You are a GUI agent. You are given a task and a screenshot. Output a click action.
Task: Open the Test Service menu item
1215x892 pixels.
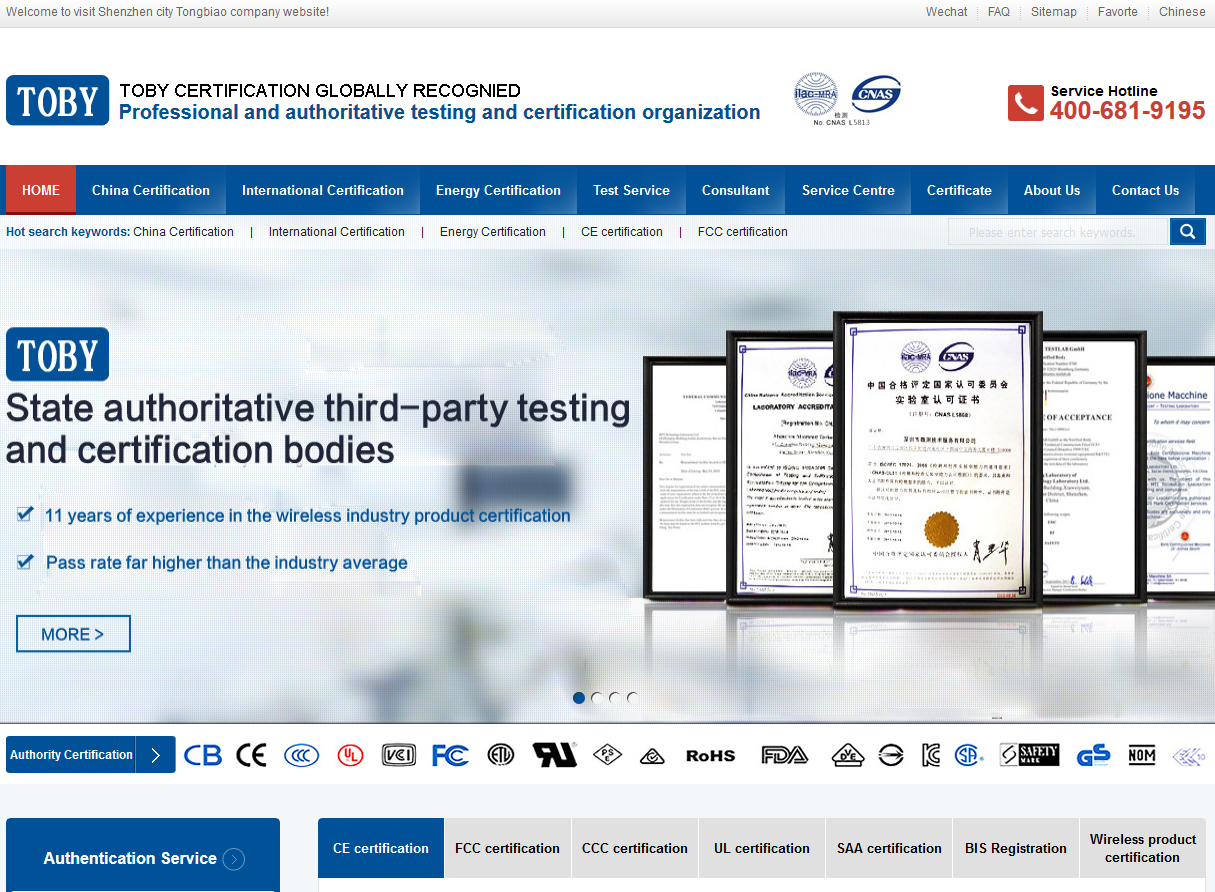pos(631,190)
